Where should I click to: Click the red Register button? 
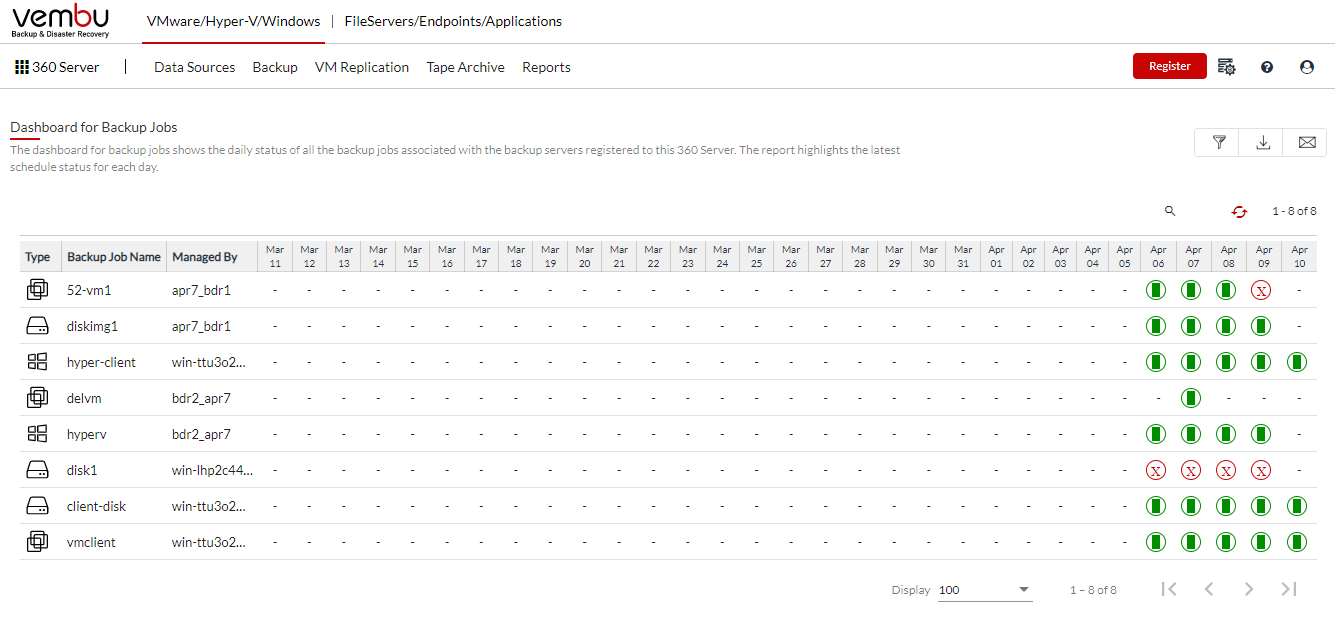(x=1170, y=66)
